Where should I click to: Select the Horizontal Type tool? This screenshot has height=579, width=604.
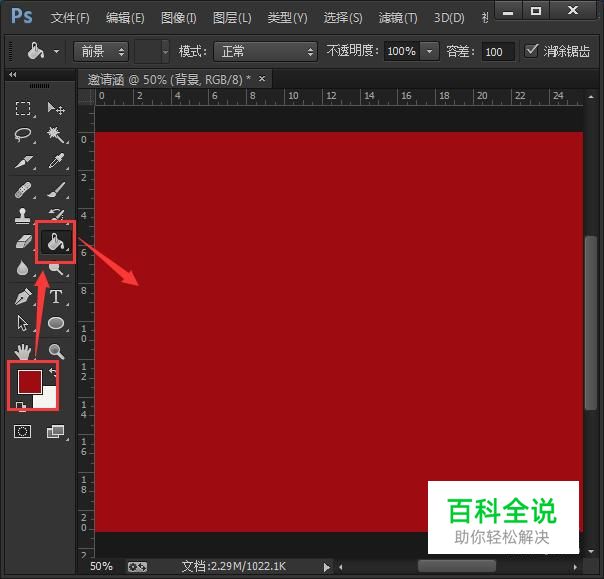point(56,297)
